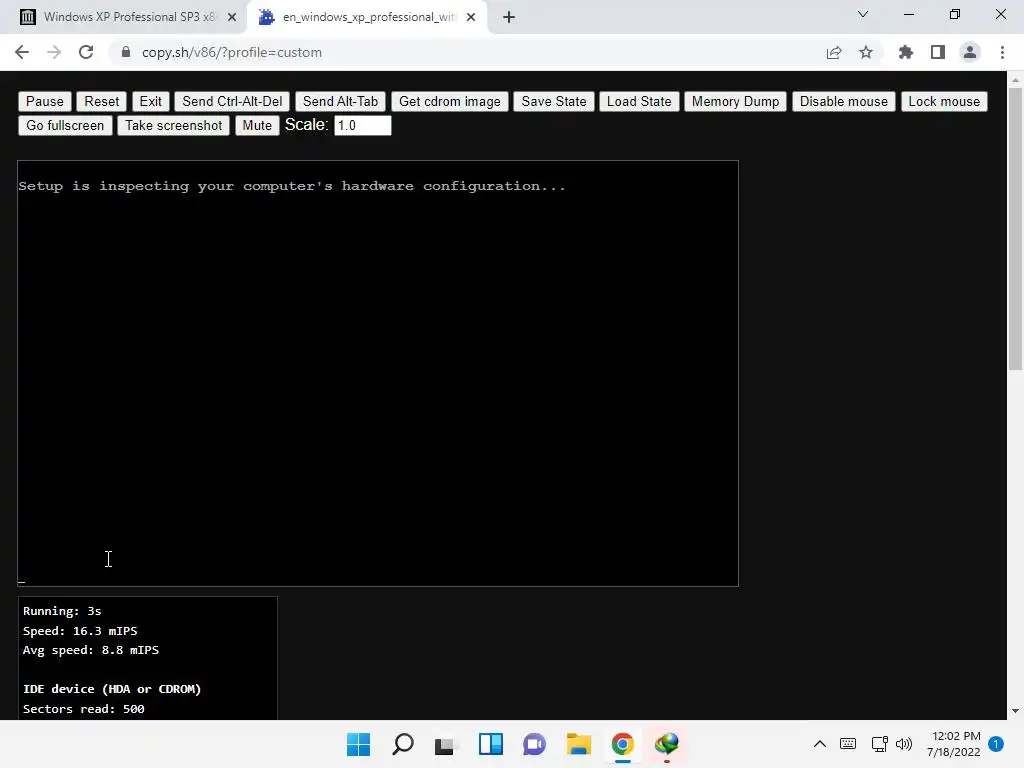1024x768 pixels.
Task: Click the Exit button
Action: (151, 101)
